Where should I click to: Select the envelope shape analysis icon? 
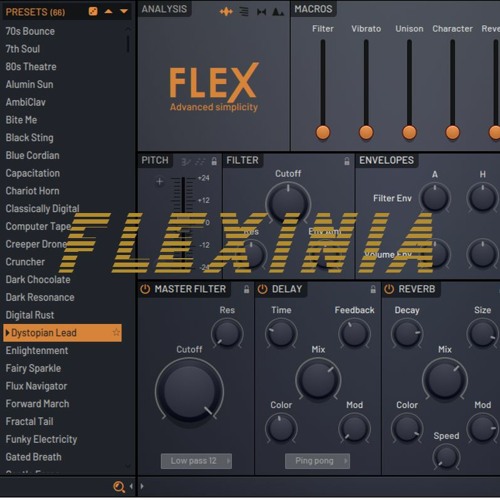click(x=278, y=12)
